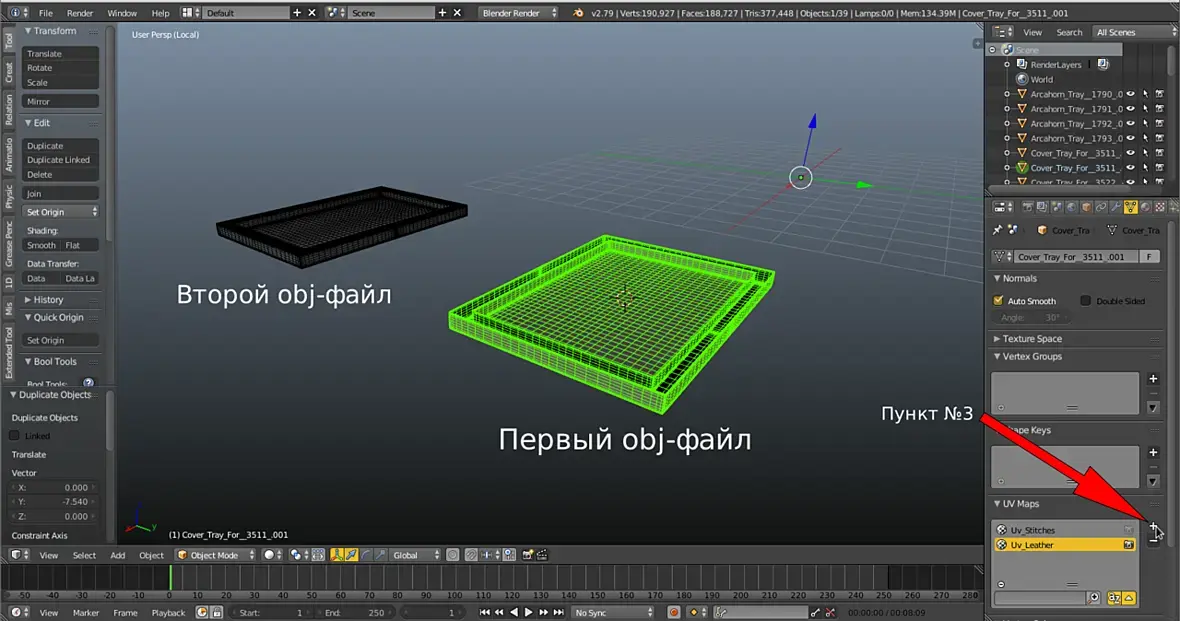The image size is (1180, 621).
Task: Click the pin icon in properties context row
Action: [998, 230]
